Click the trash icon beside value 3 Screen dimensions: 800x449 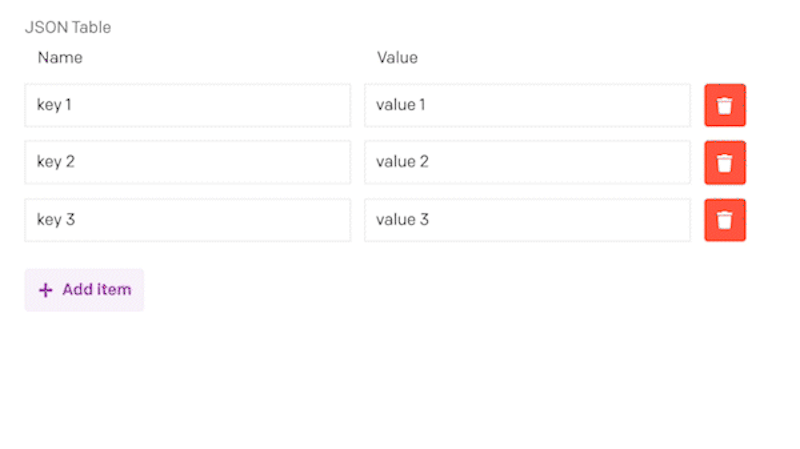(724, 220)
